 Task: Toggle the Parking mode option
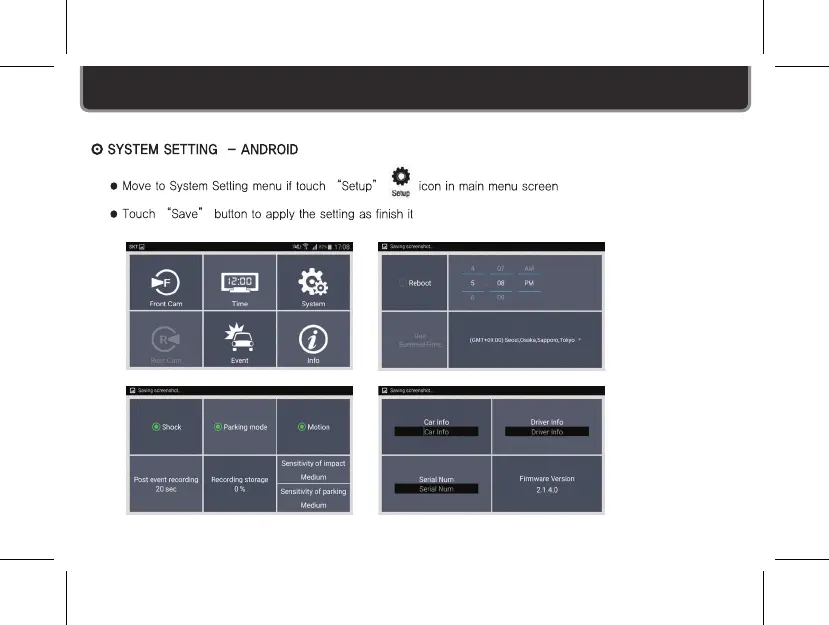click(x=241, y=427)
